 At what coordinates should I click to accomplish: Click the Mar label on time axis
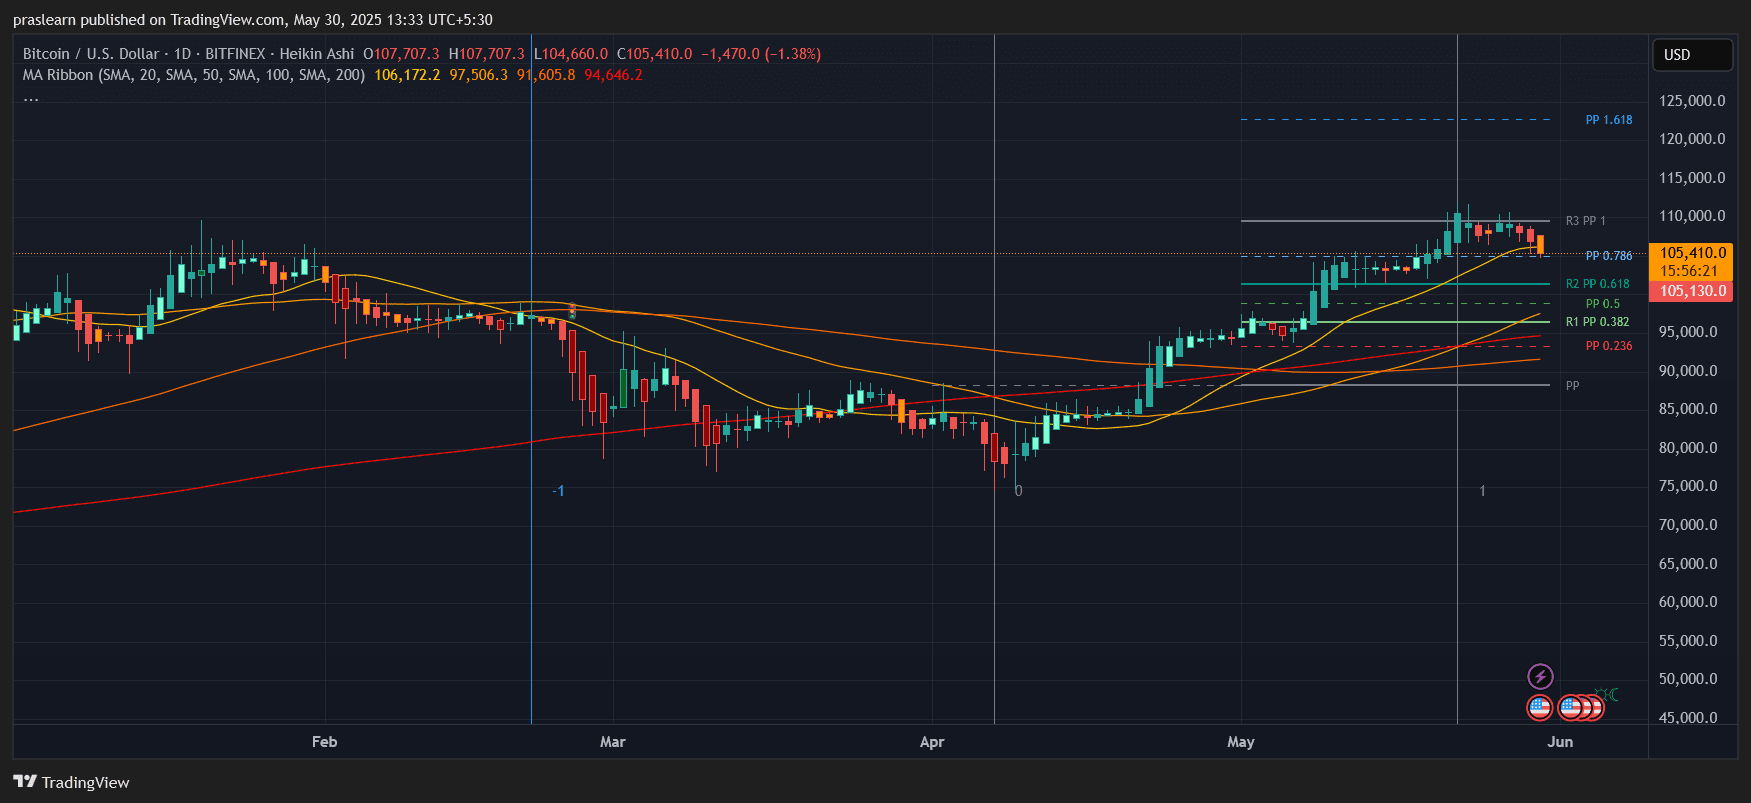pyautogui.click(x=612, y=742)
